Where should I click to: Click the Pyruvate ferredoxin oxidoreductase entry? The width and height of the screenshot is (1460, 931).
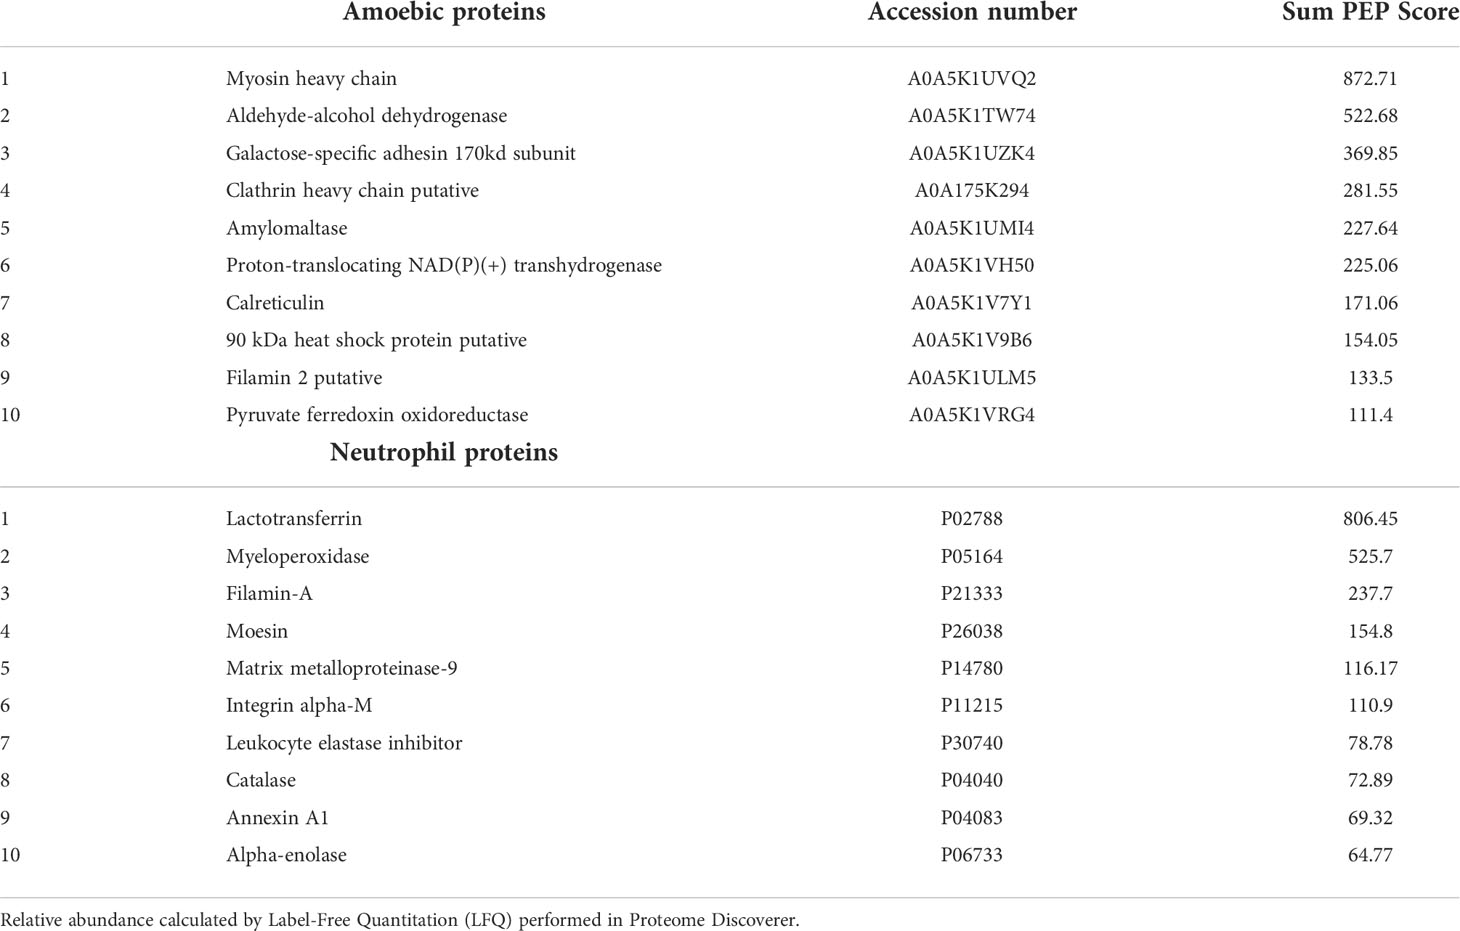(377, 415)
